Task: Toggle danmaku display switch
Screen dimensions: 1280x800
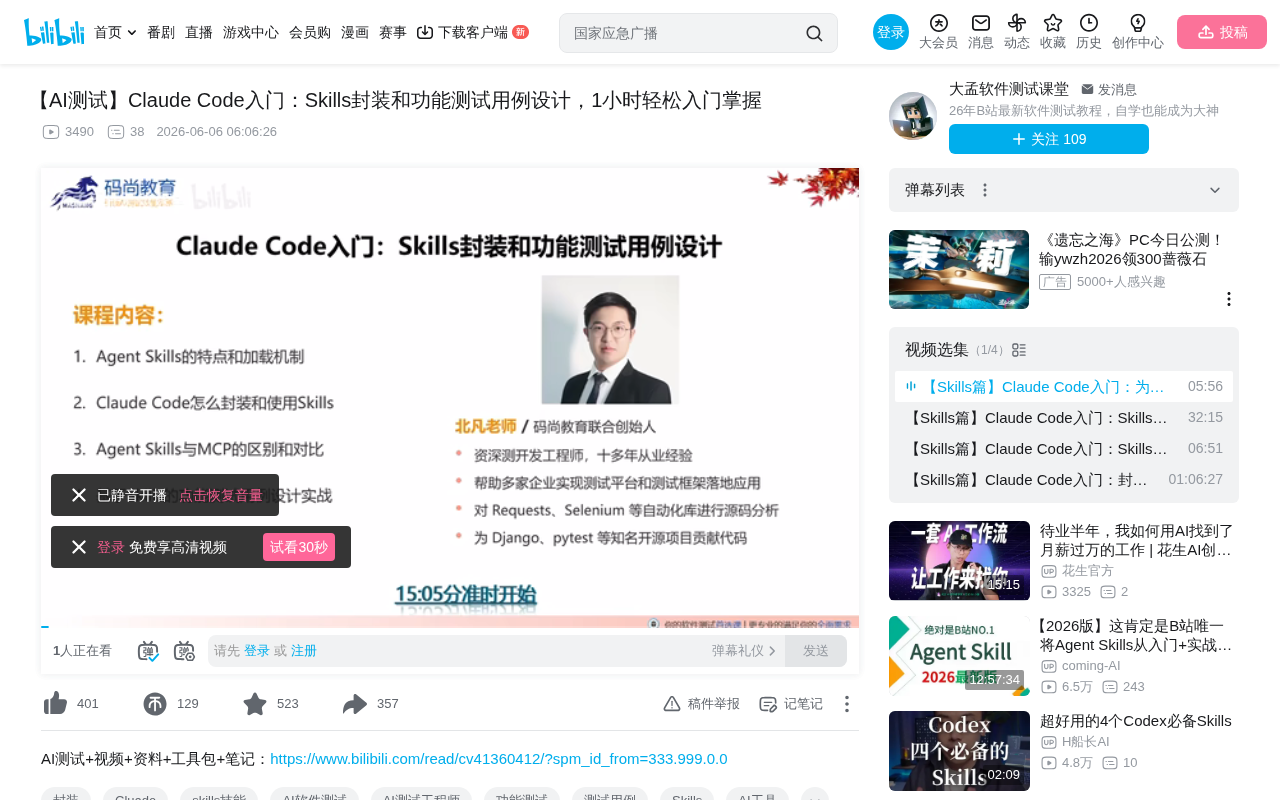Action: pos(148,651)
